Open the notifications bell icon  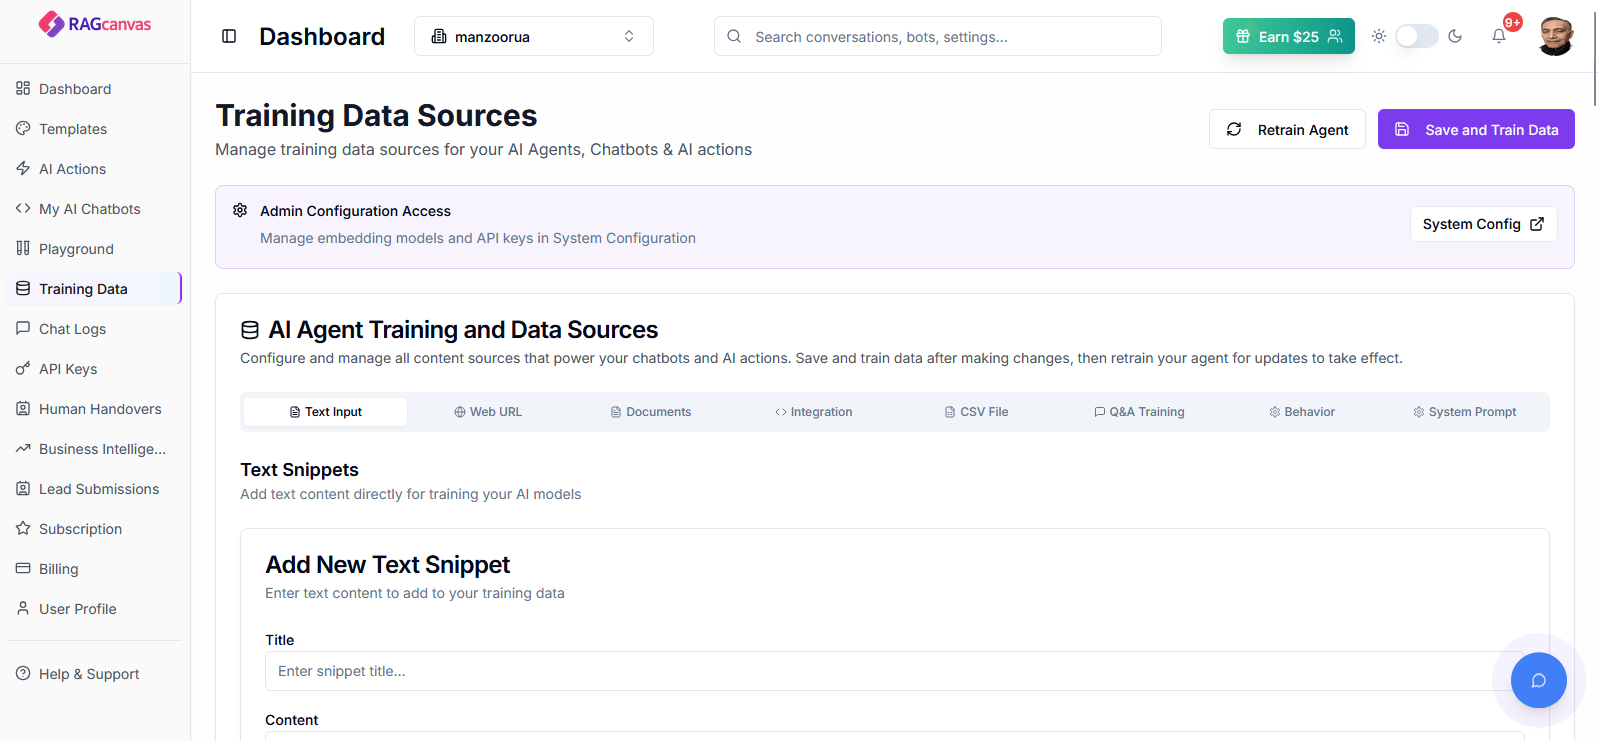click(x=1499, y=36)
